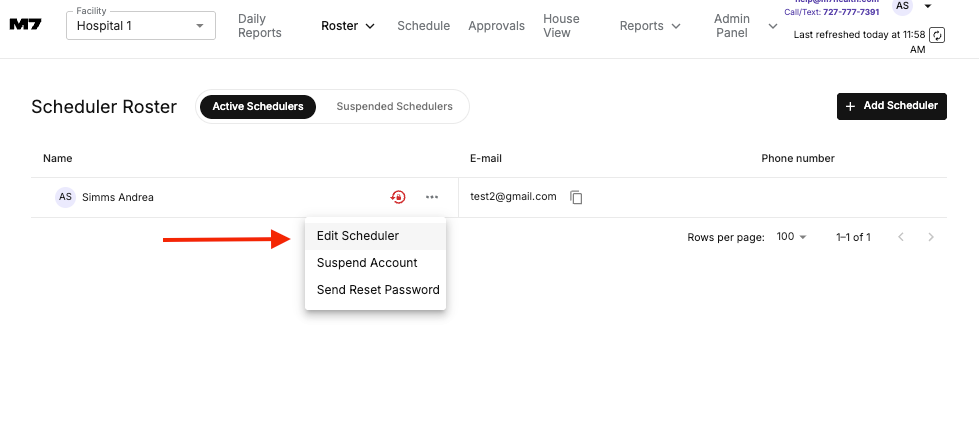Go to next page arrow
Image resolution: width=979 pixels, height=423 pixels.
tap(931, 237)
